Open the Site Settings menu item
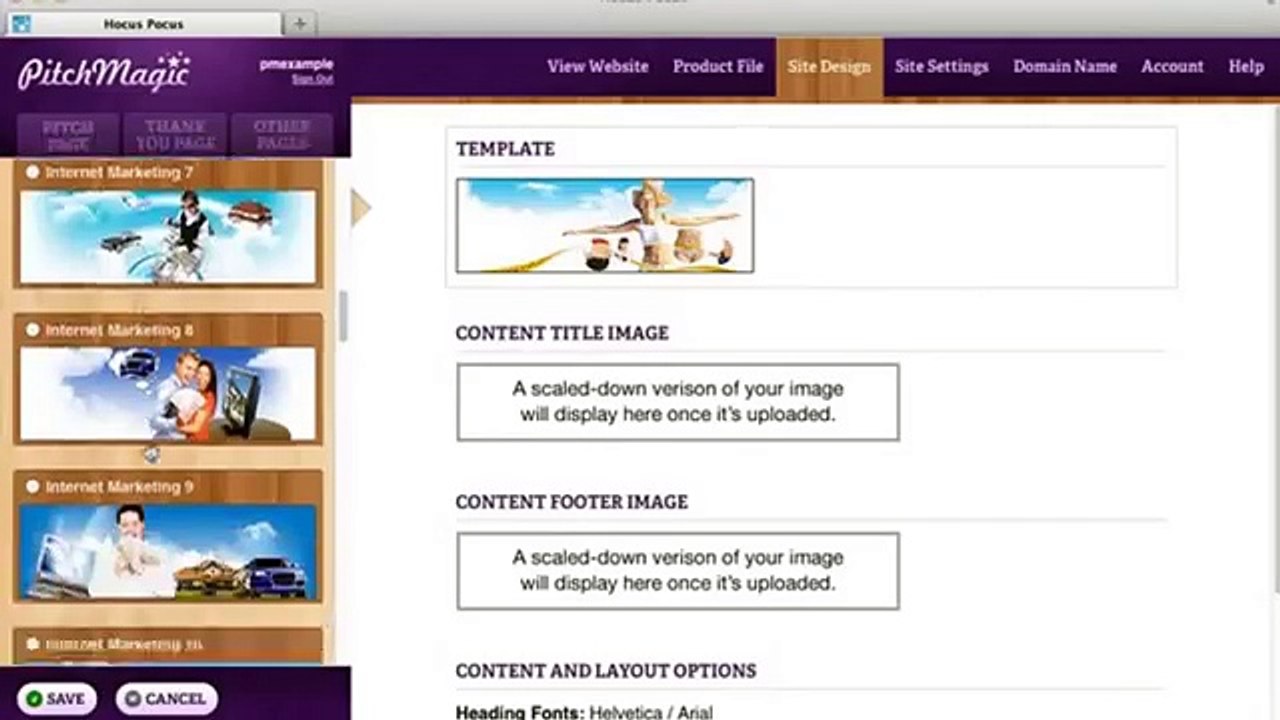The image size is (1280, 720). 942,66
